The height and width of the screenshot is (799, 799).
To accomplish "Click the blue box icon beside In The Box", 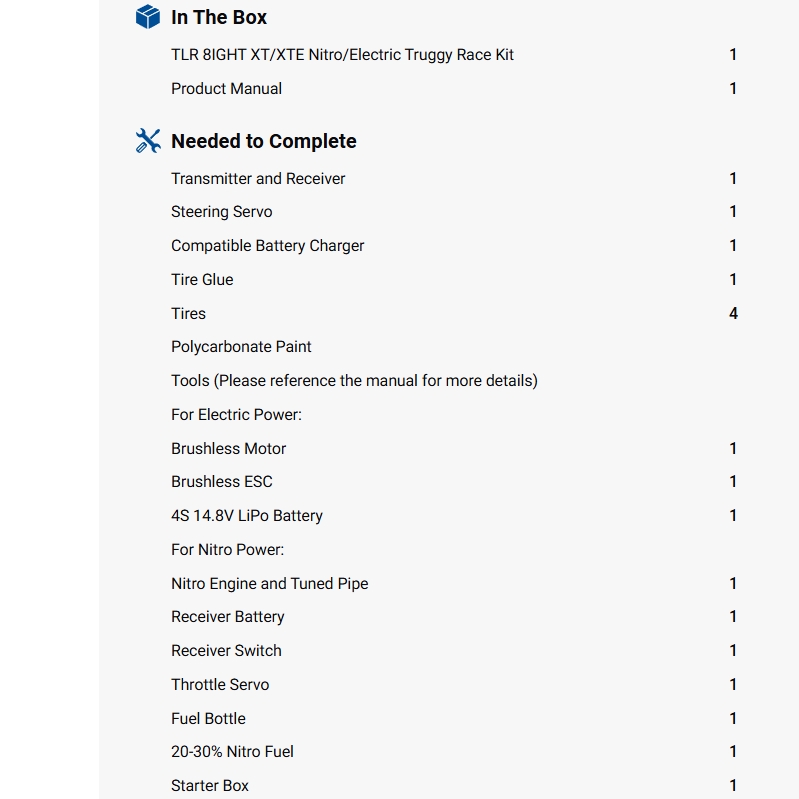I will [148, 17].
